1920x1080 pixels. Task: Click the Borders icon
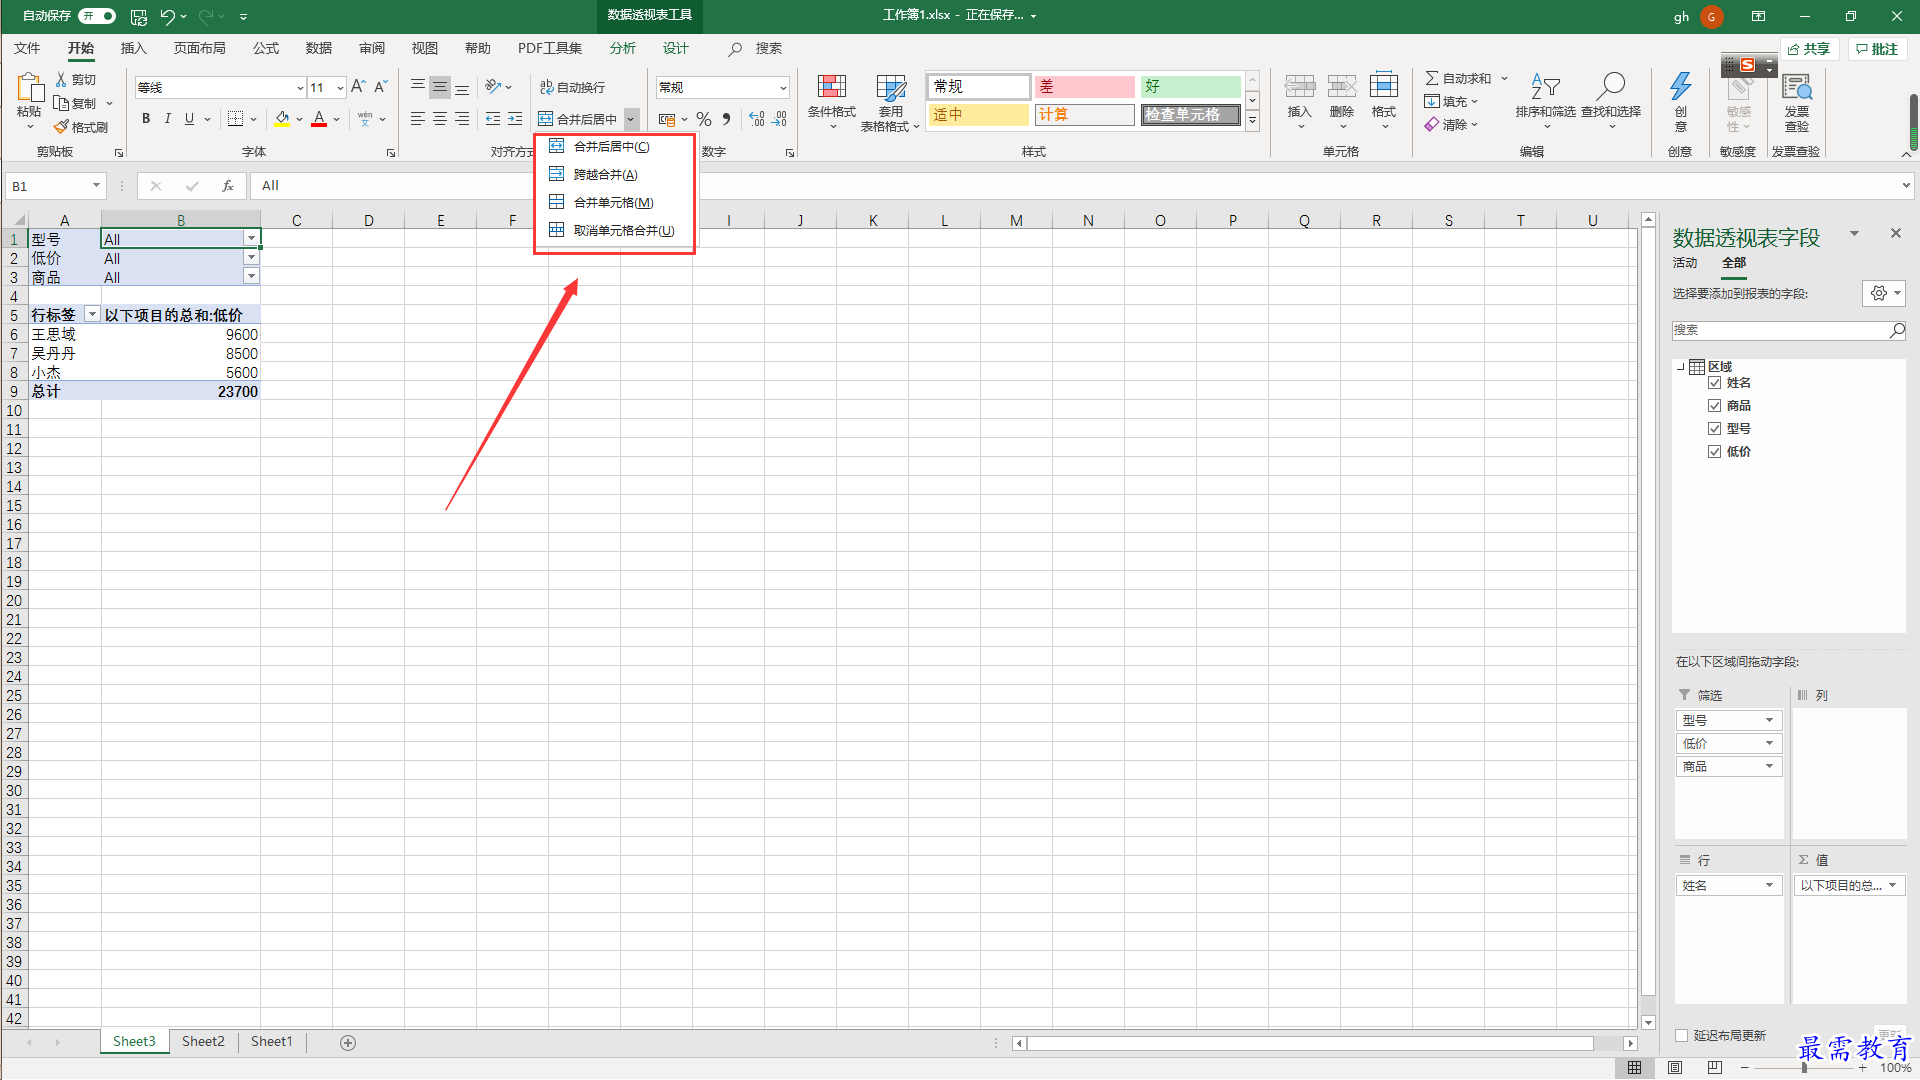coord(236,119)
